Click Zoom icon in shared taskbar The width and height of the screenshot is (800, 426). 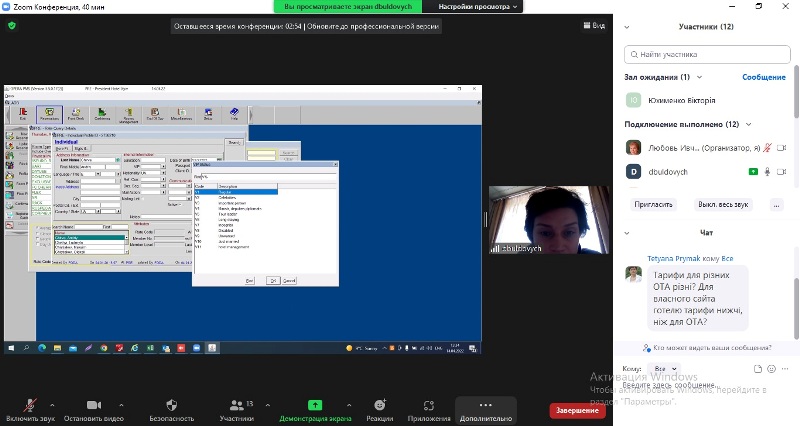coord(196,348)
